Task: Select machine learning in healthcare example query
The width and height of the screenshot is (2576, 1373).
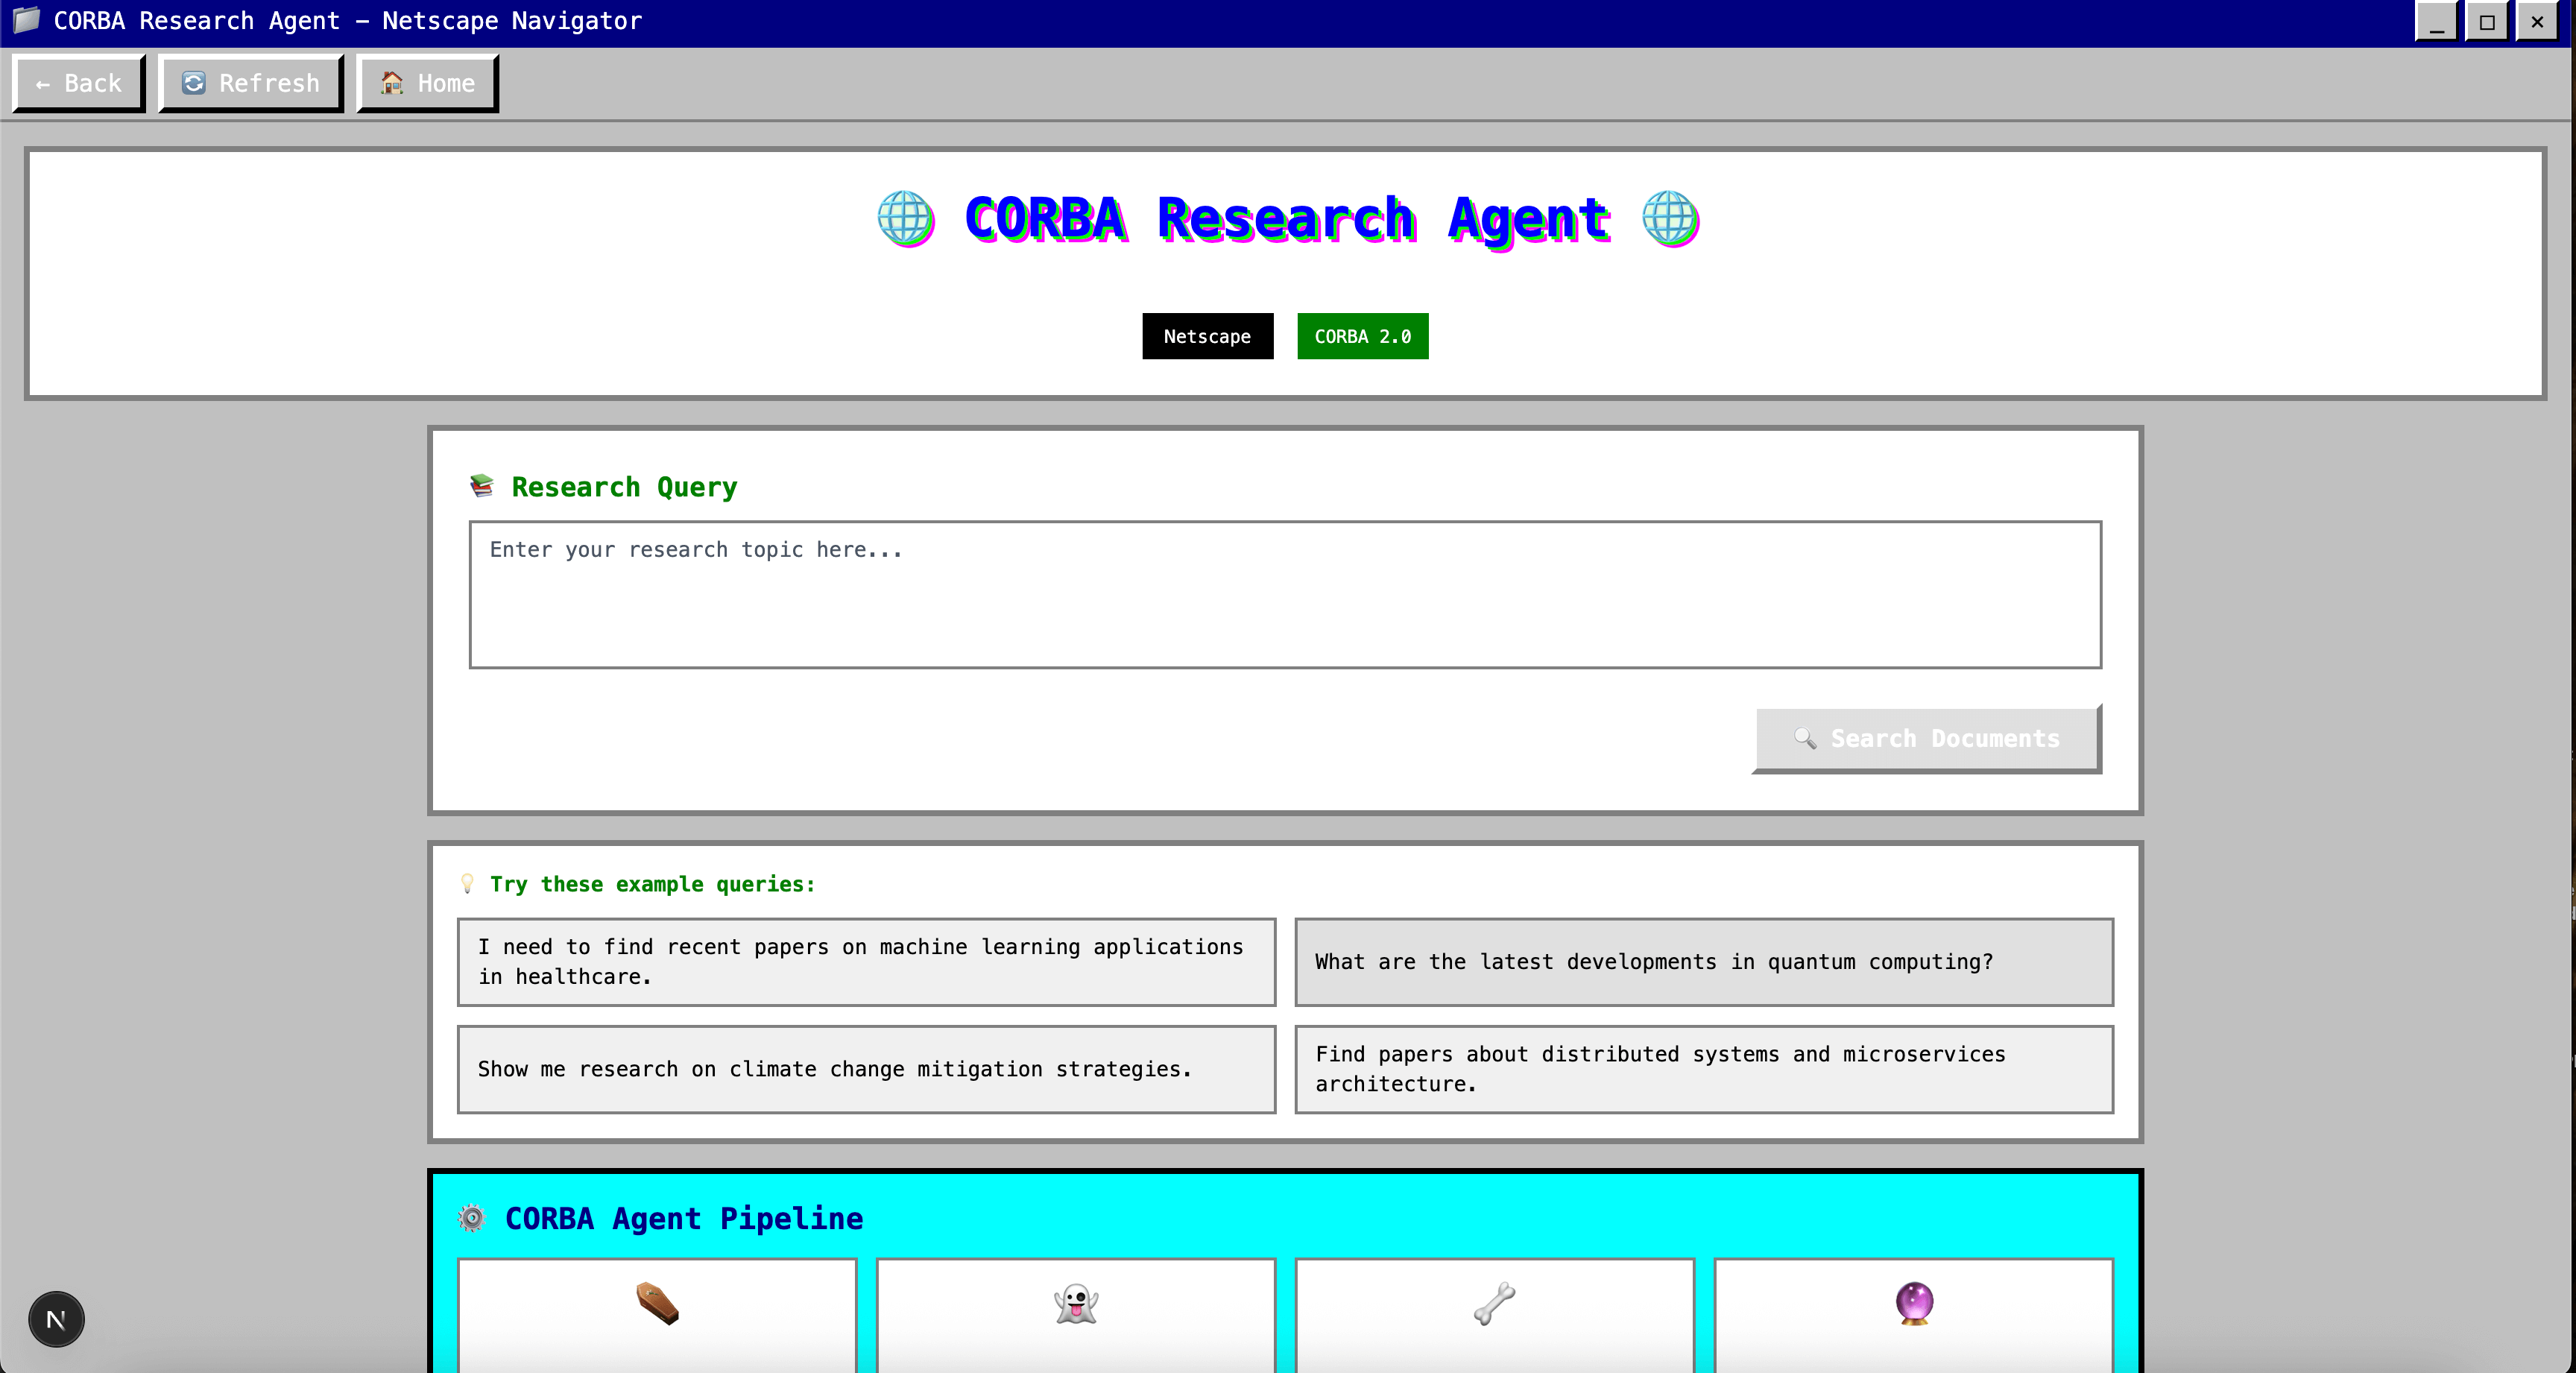Action: coord(866,961)
